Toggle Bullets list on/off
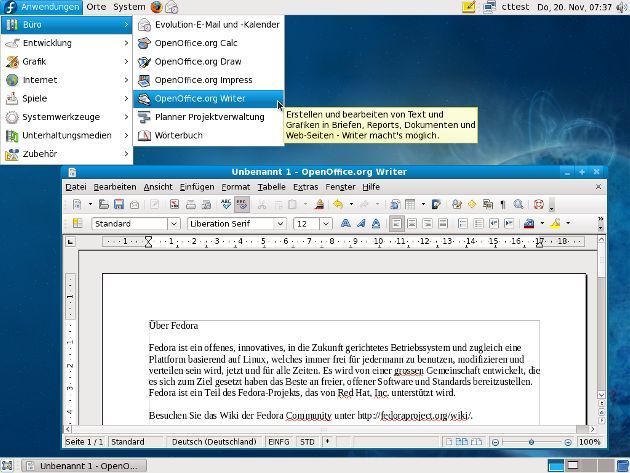This screenshot has height=473, width=630. tap(478, 223)
